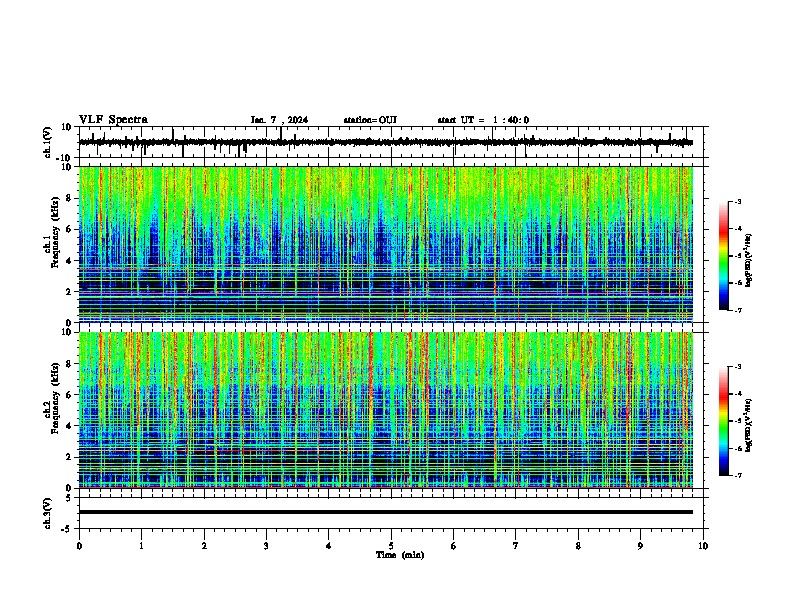792x612 pixels.
Task: Click time axis tick label 7
Action: click(x=516, y=546)
